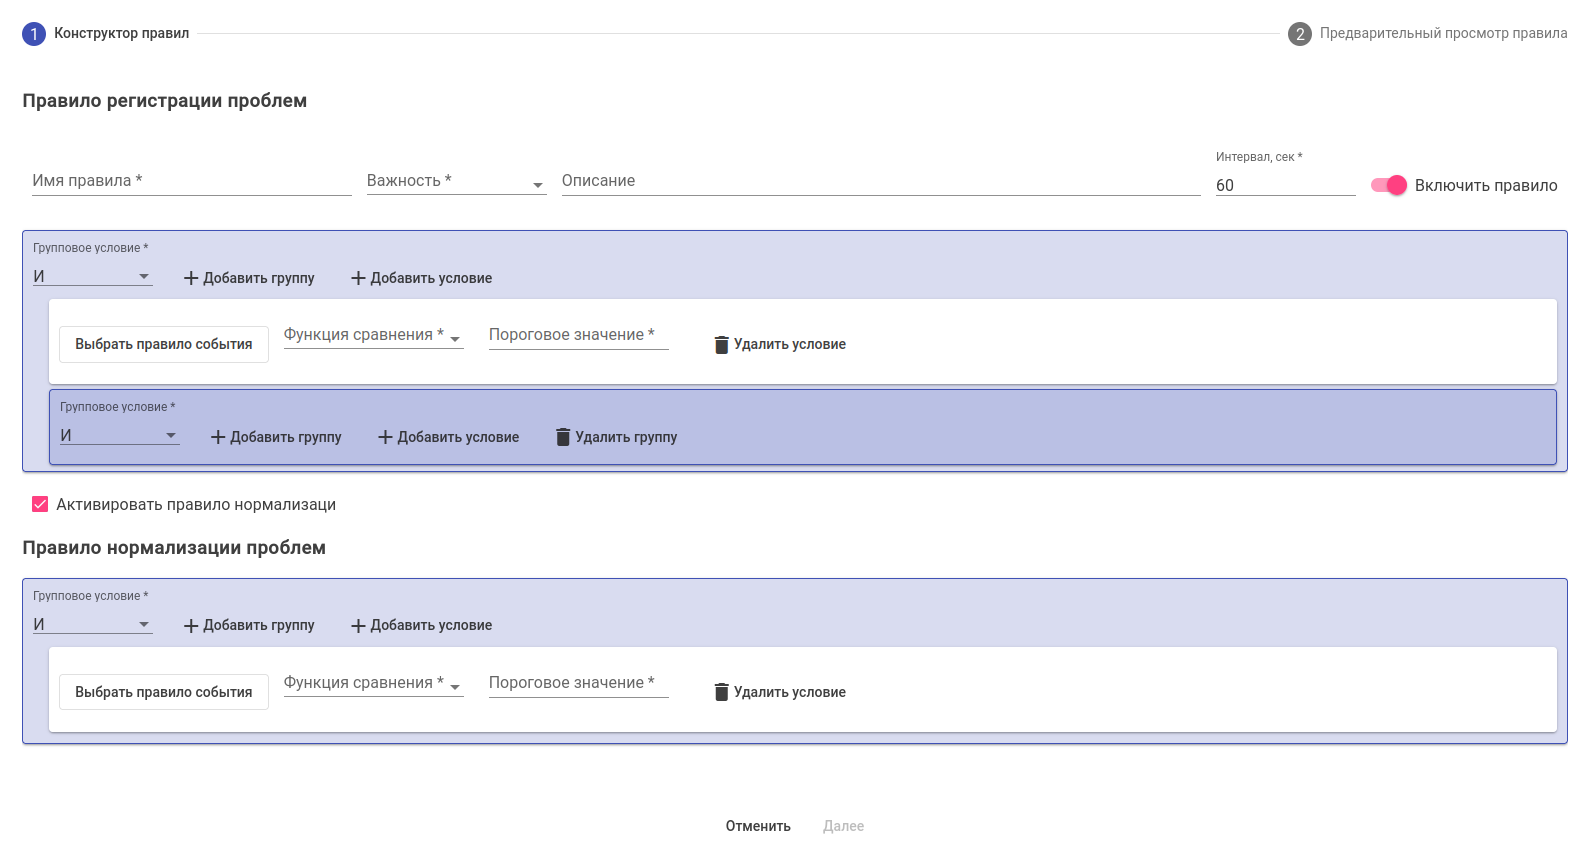Go to step 1 'Конструктор правил'

click(x=34, y=34)
